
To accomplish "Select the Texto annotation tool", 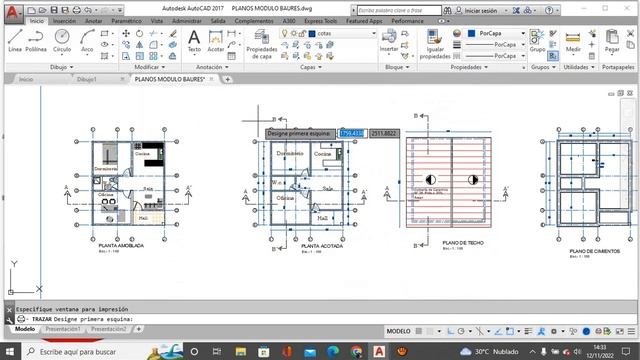I will 194,41.
